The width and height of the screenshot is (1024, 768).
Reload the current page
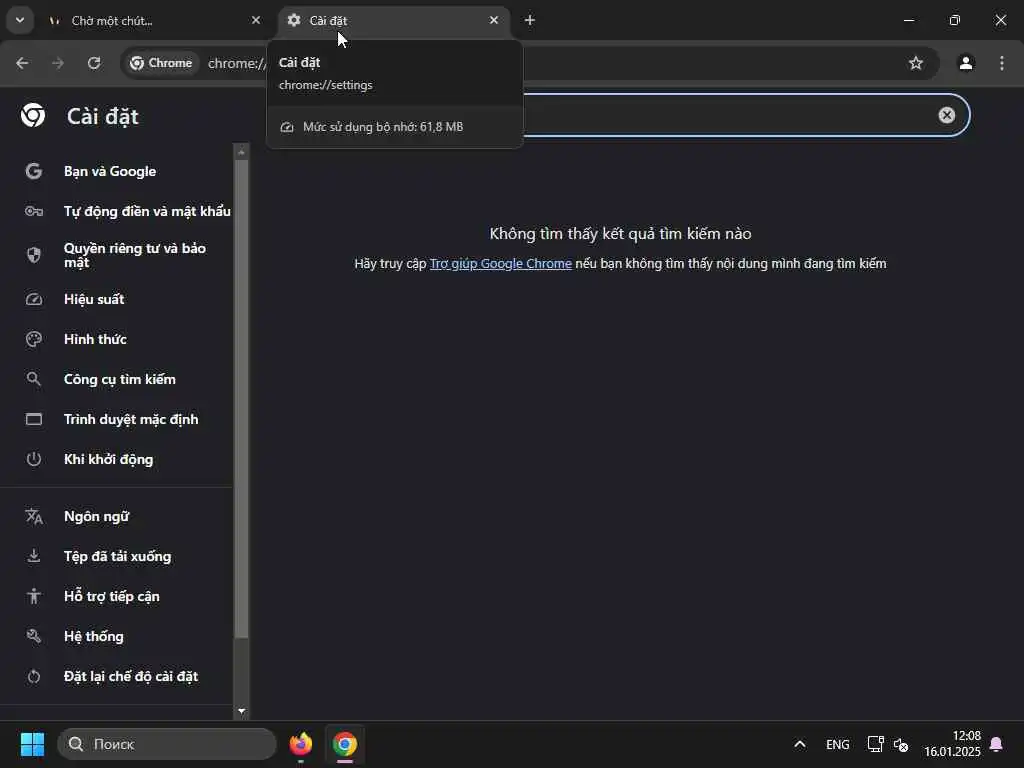click(x=94, y=63)
